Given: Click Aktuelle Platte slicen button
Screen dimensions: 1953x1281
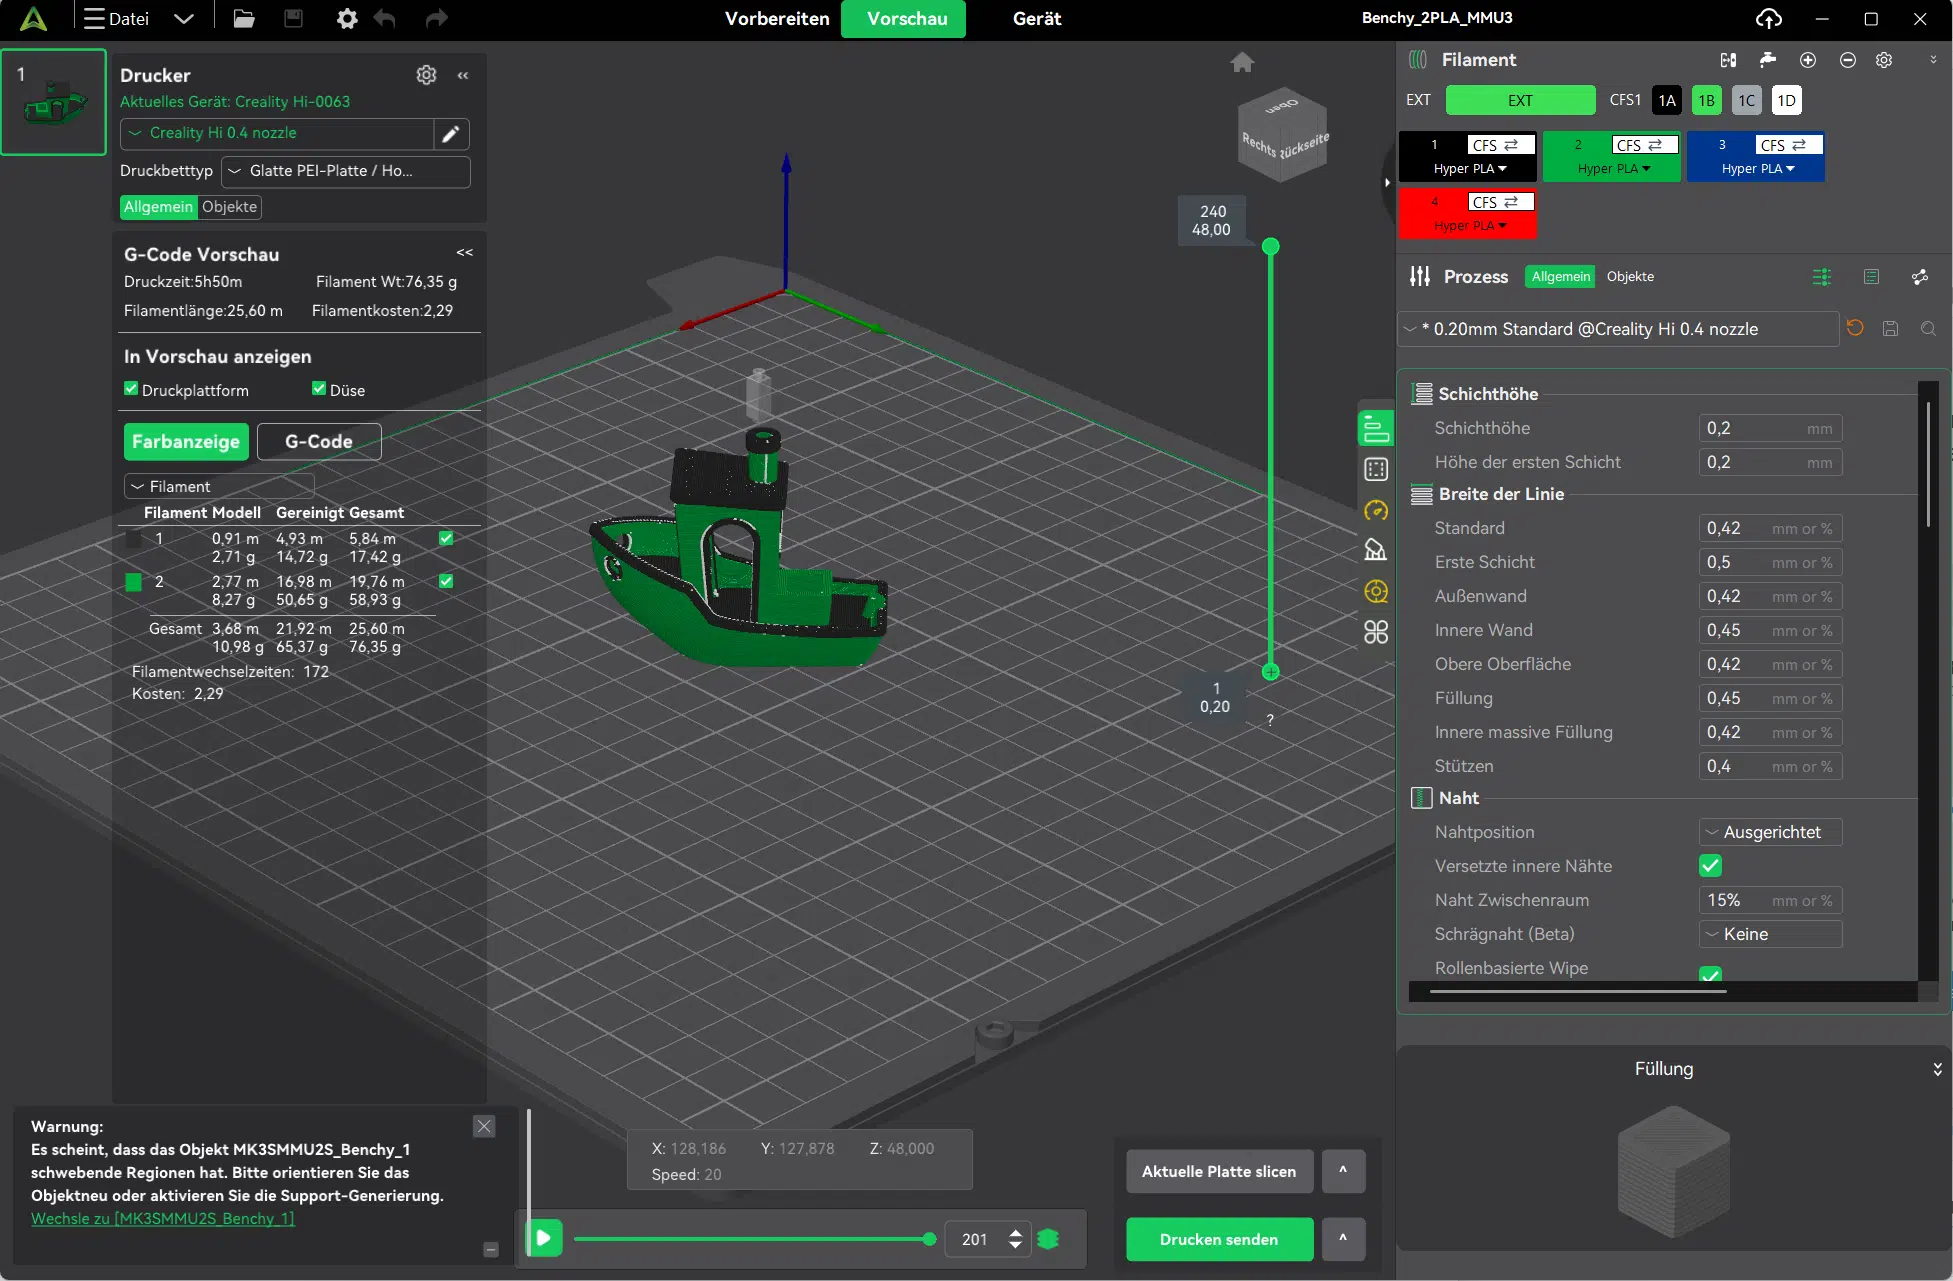Looking at the screenshot, I should [1219, 1171].
